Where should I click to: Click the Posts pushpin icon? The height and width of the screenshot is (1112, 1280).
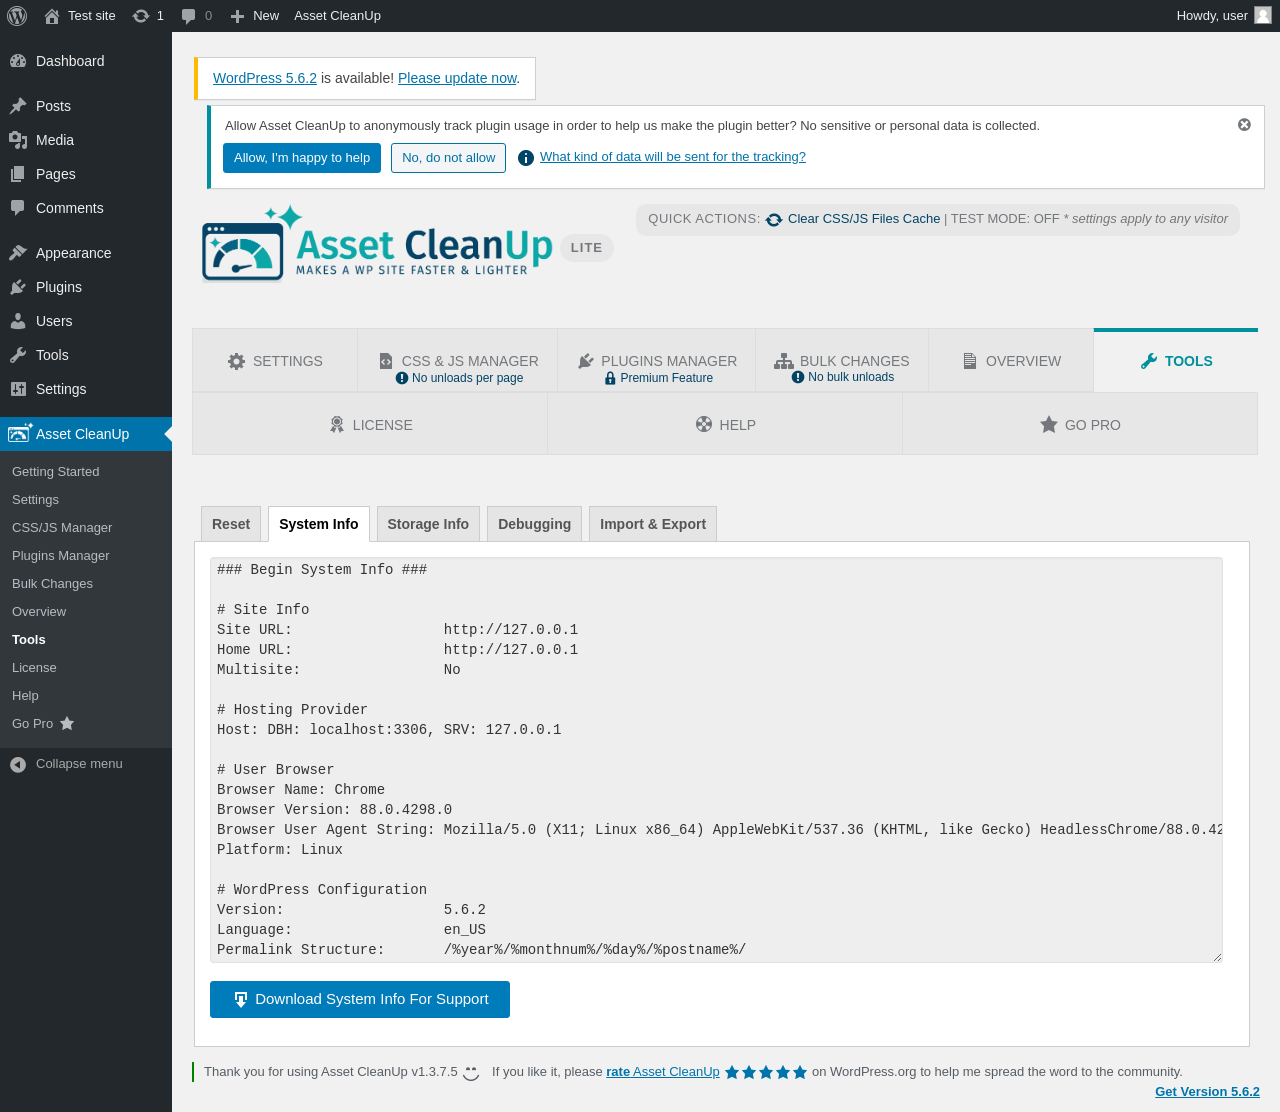pos(18,106)
